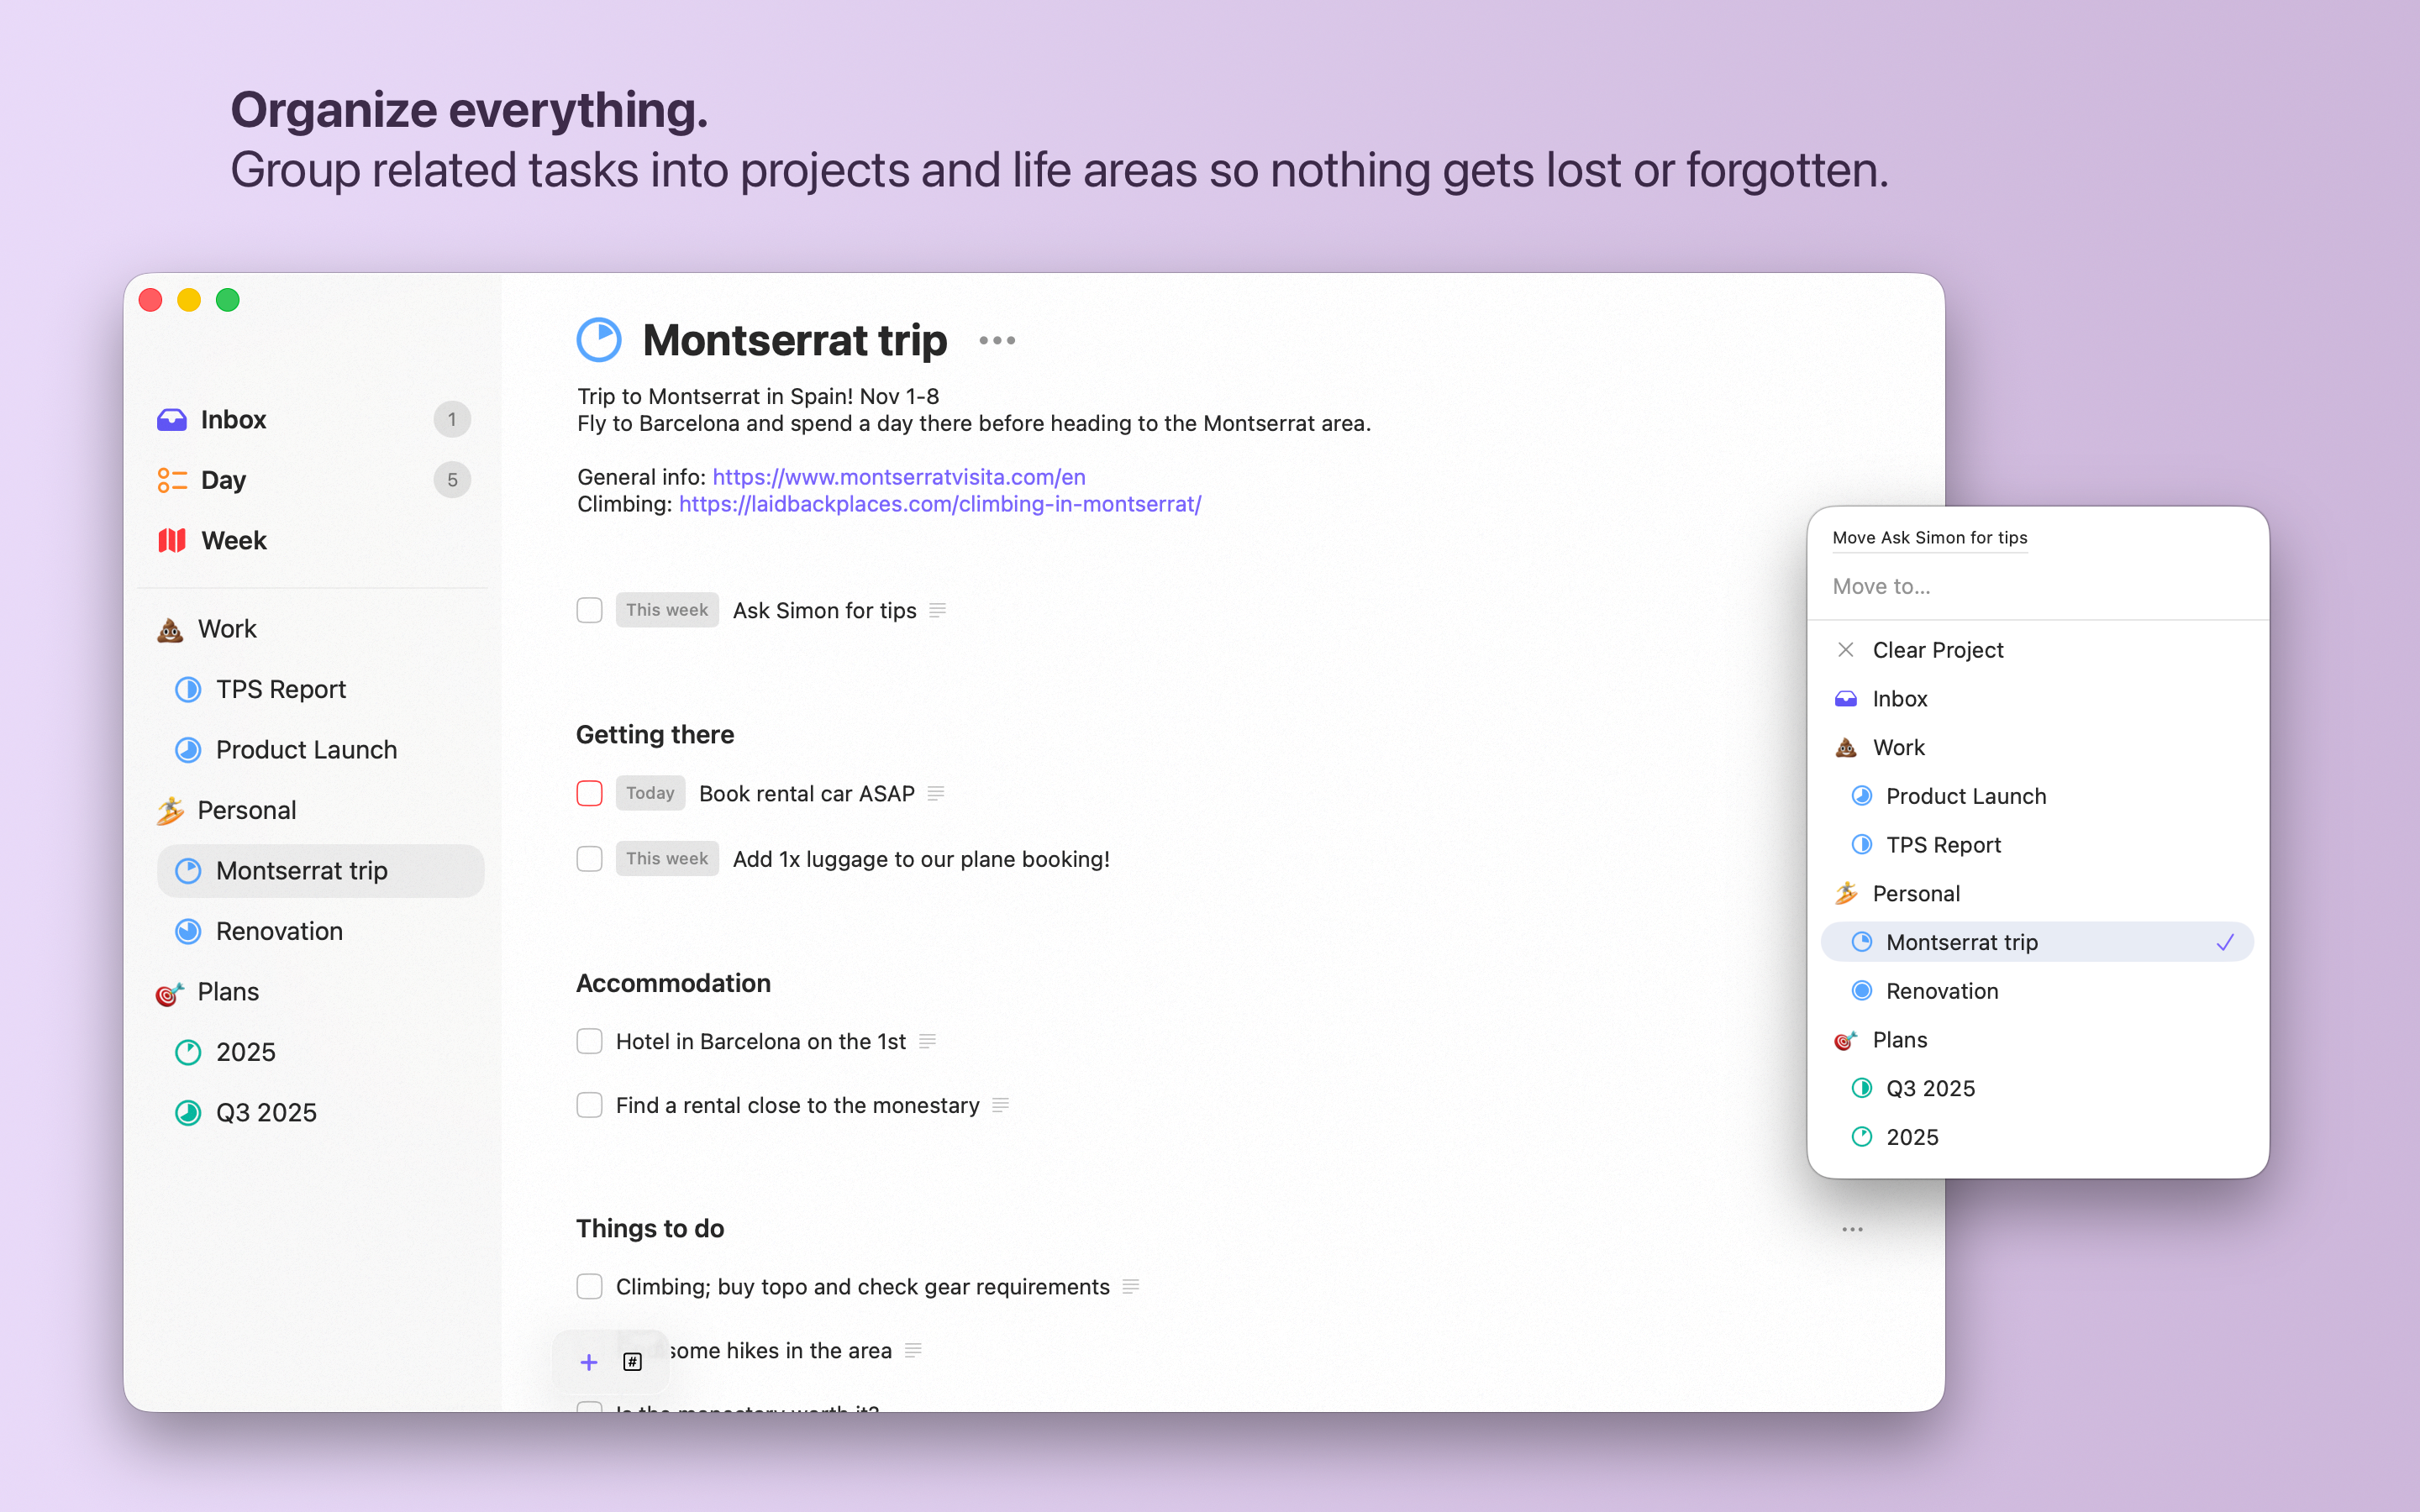Viewport: 2420px width, 1512px height.
Task: Click the Montserrat trip progress circle in title
Action: pyautogui.click(x=599, y=340)
